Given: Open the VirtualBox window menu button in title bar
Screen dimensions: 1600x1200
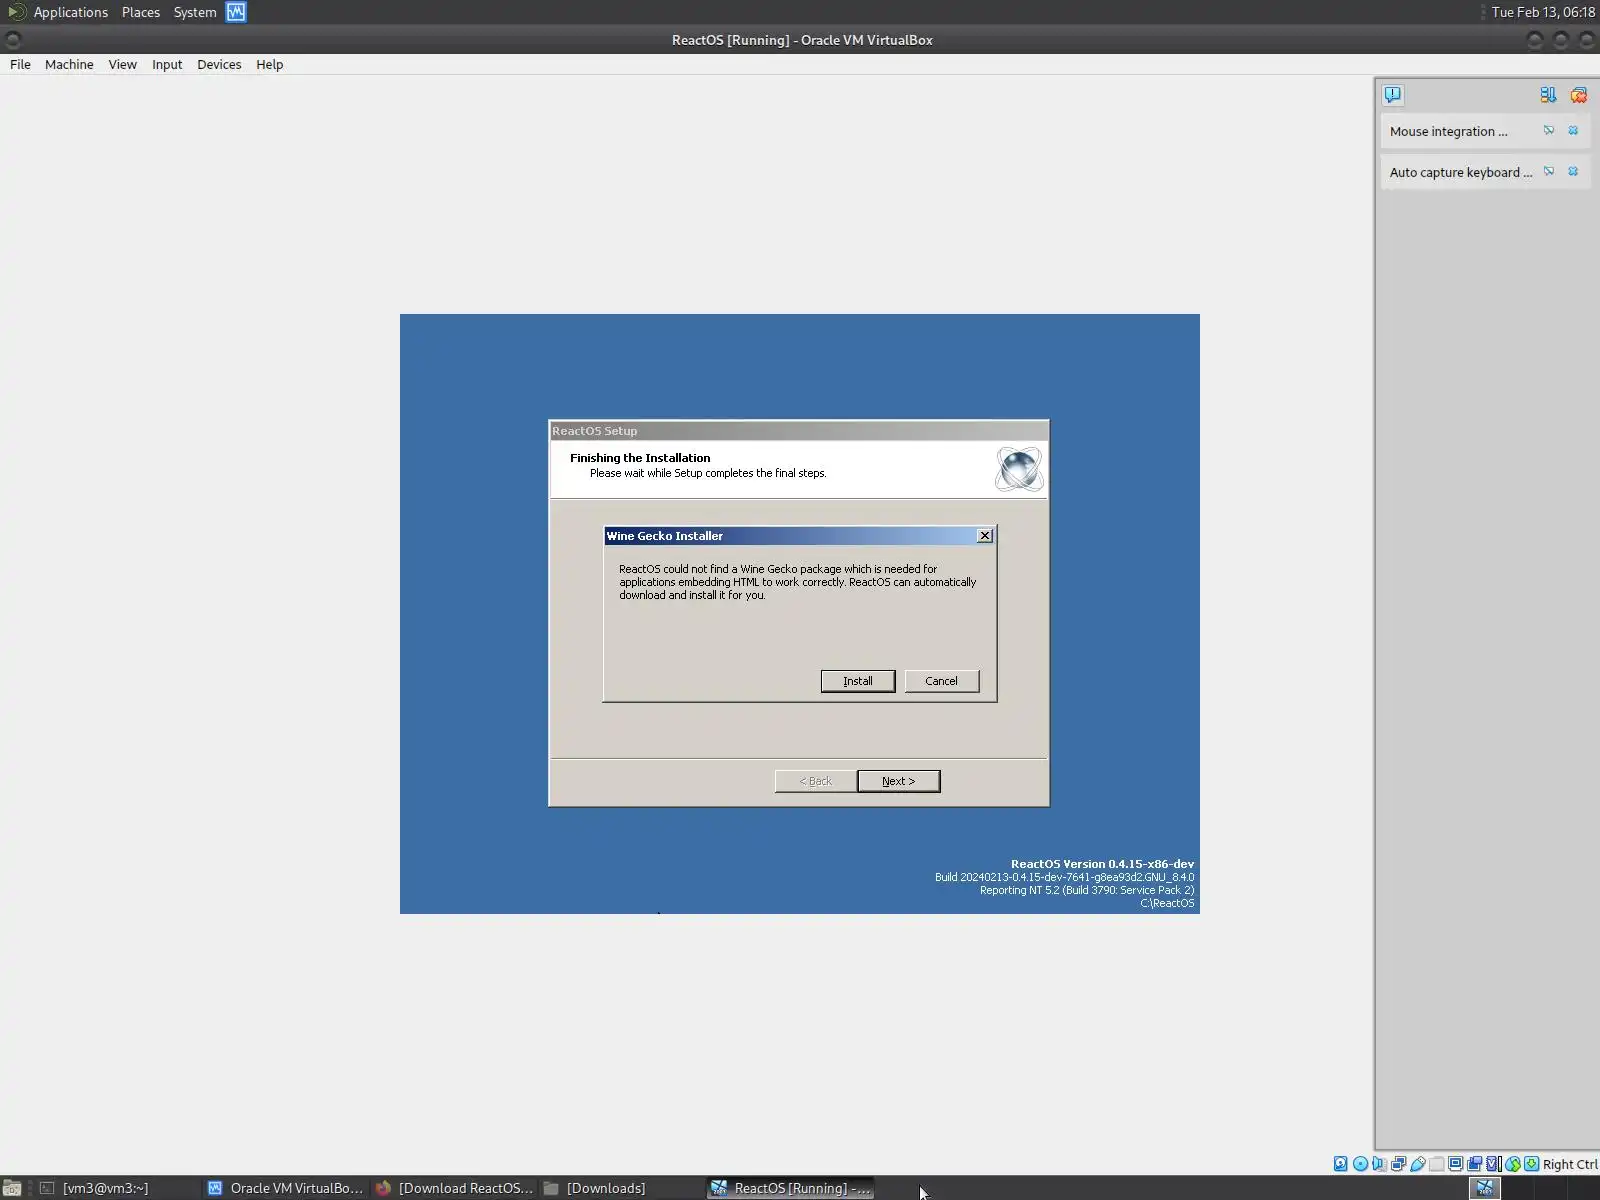Looking at the screenshot, I should click(x=13, y=40).
